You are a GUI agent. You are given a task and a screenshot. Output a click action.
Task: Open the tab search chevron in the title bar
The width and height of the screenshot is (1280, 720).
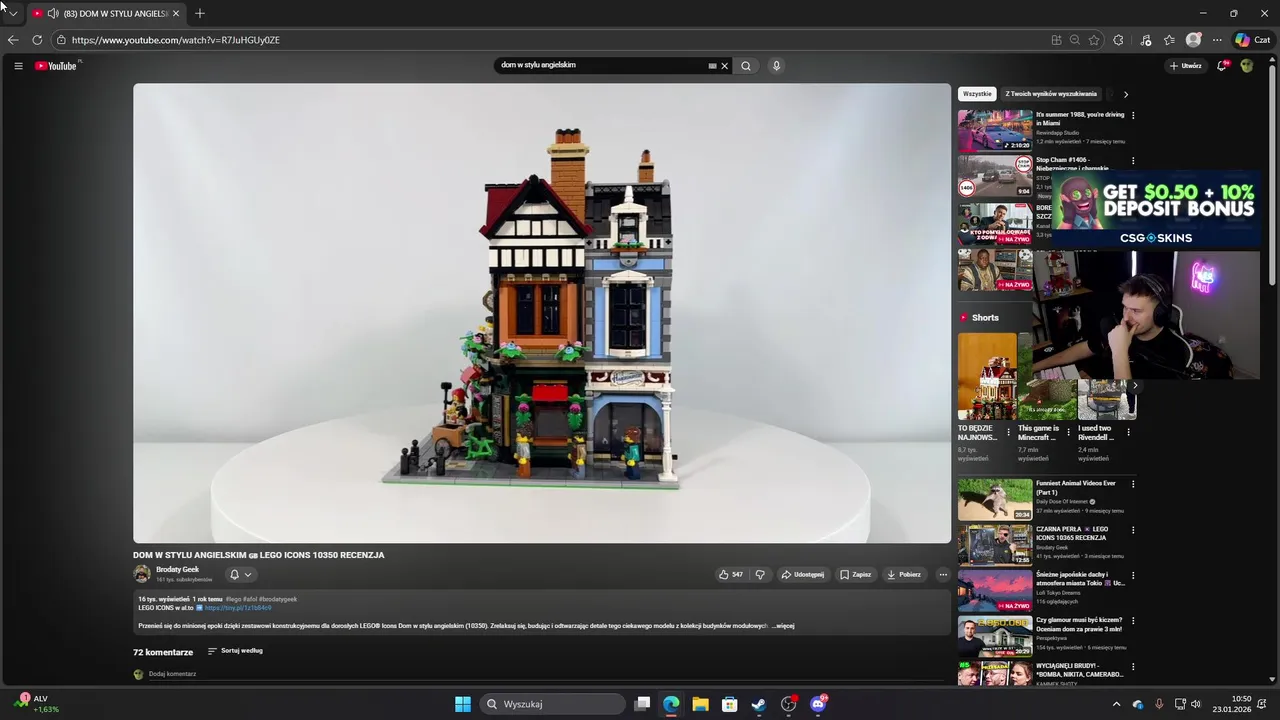click(x=13, y=14)
